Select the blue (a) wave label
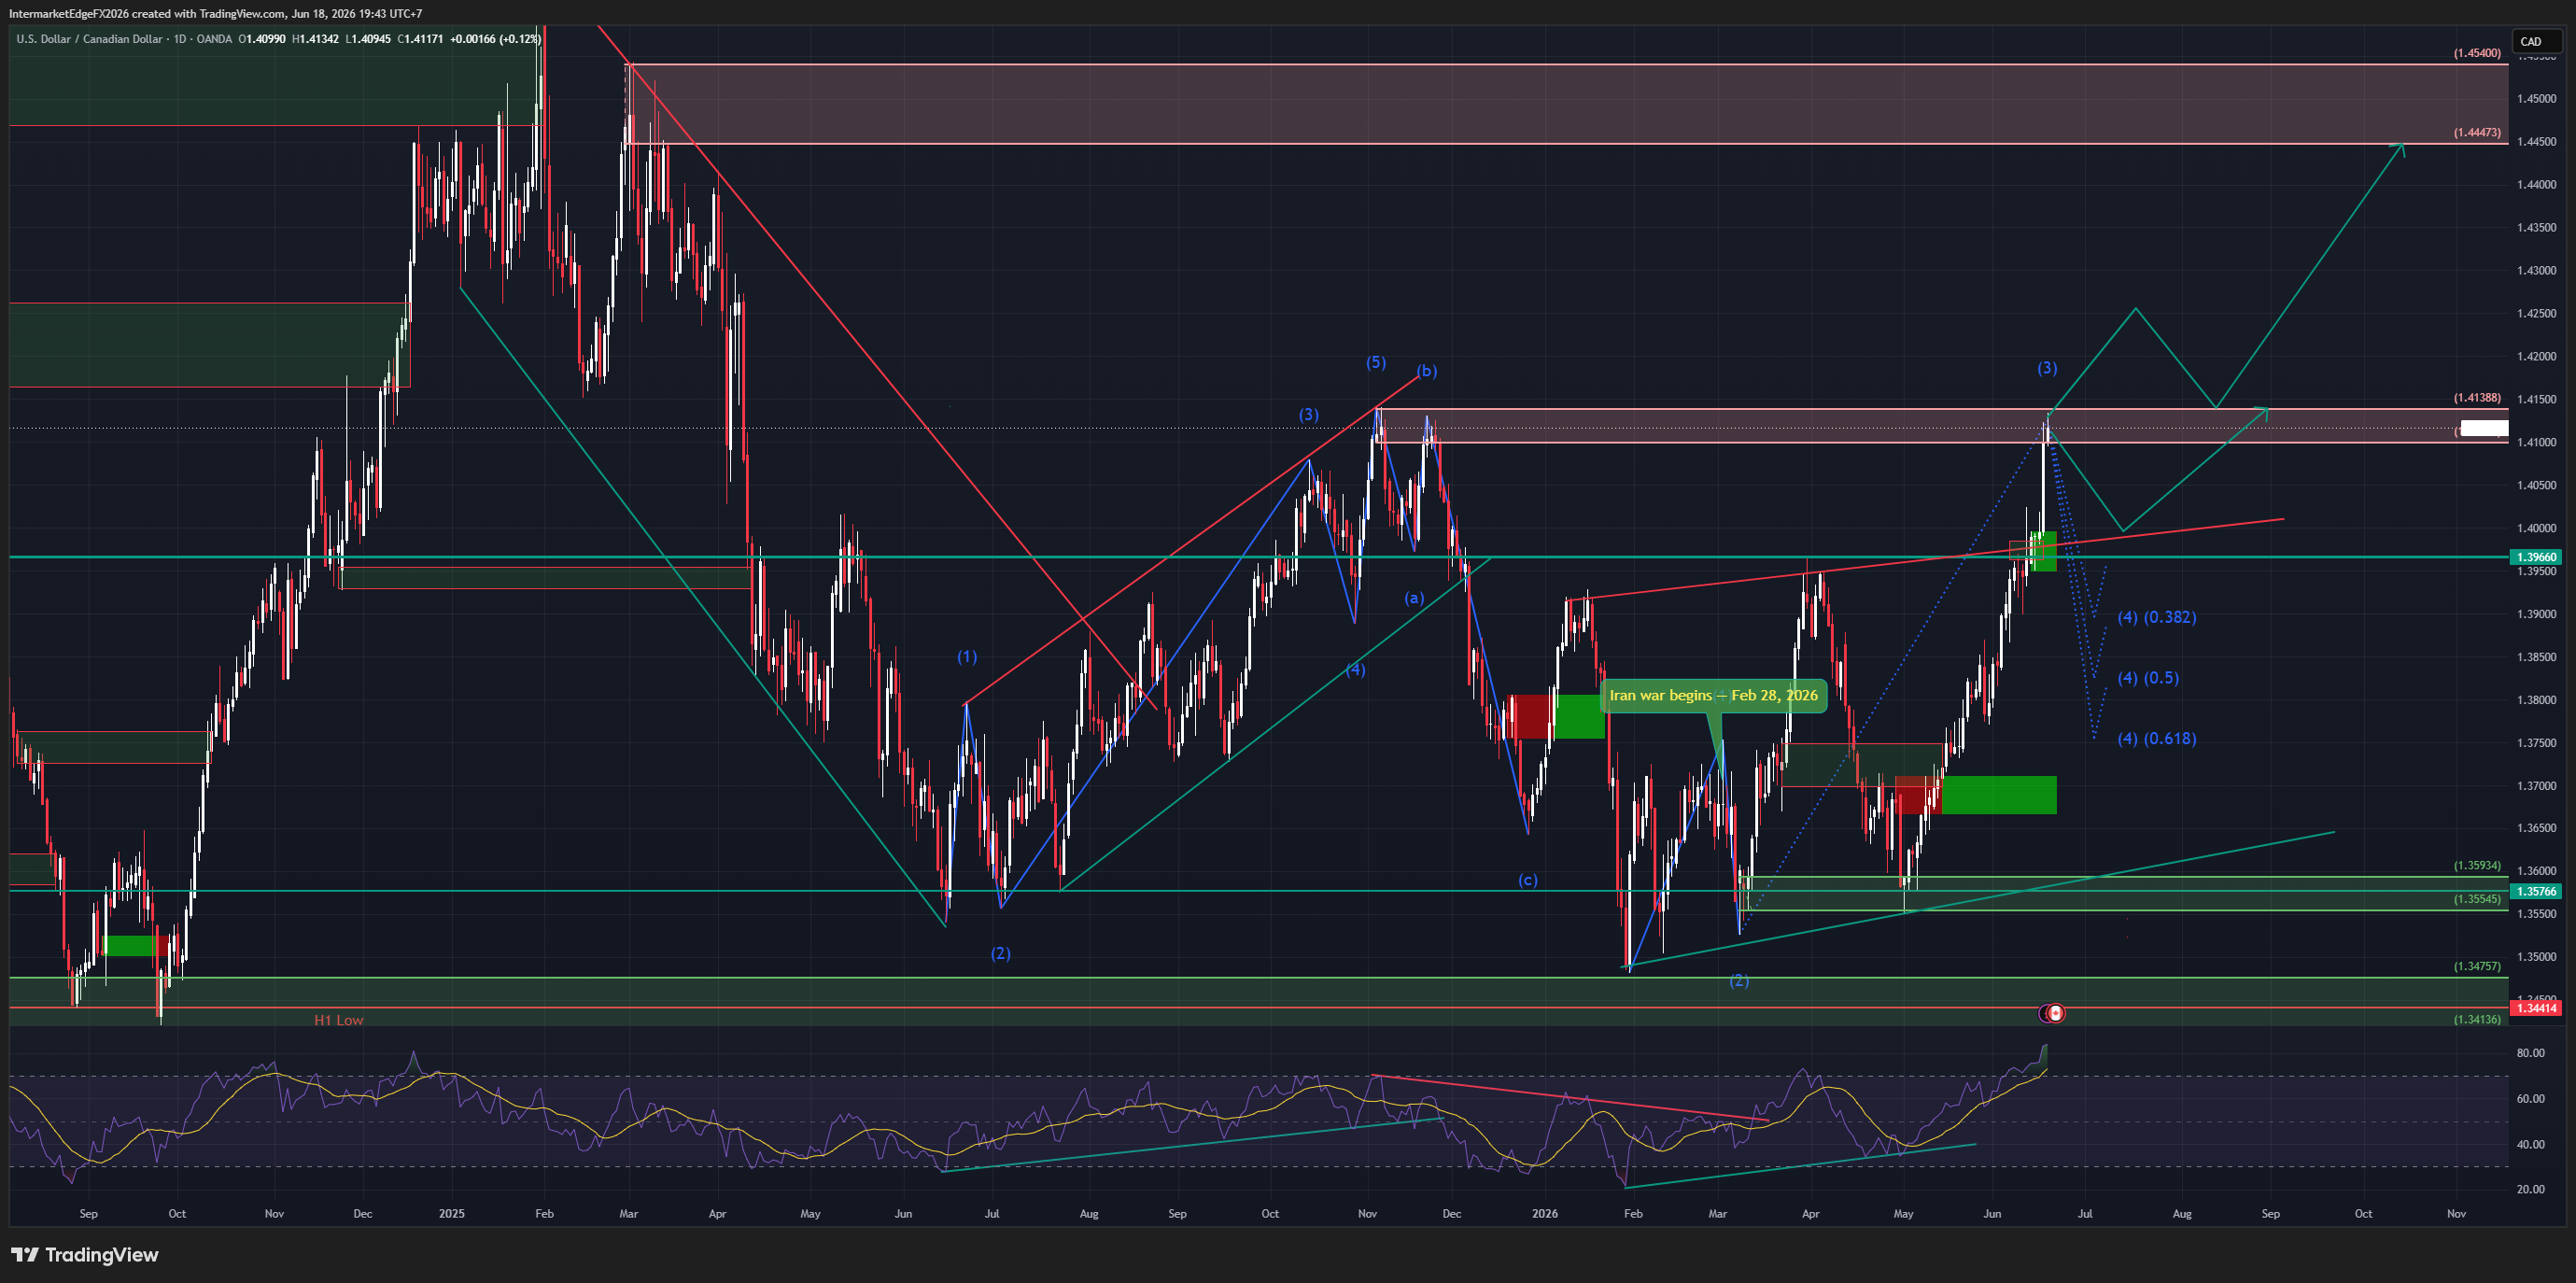 click(x=1413, y=598)
